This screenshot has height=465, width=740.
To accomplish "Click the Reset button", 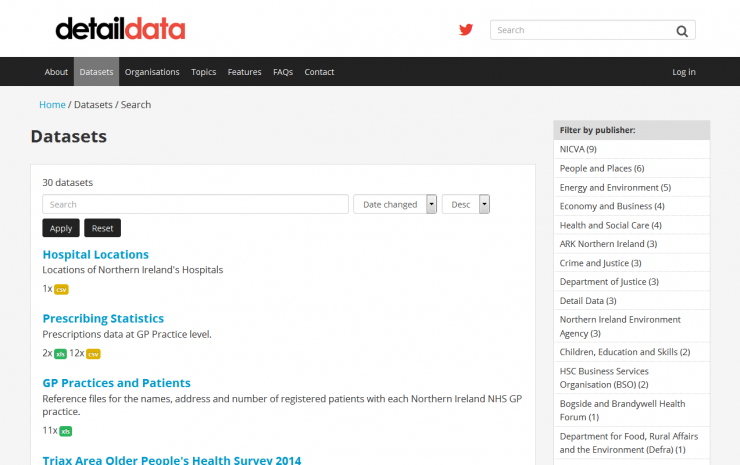I will click(102, 228).
